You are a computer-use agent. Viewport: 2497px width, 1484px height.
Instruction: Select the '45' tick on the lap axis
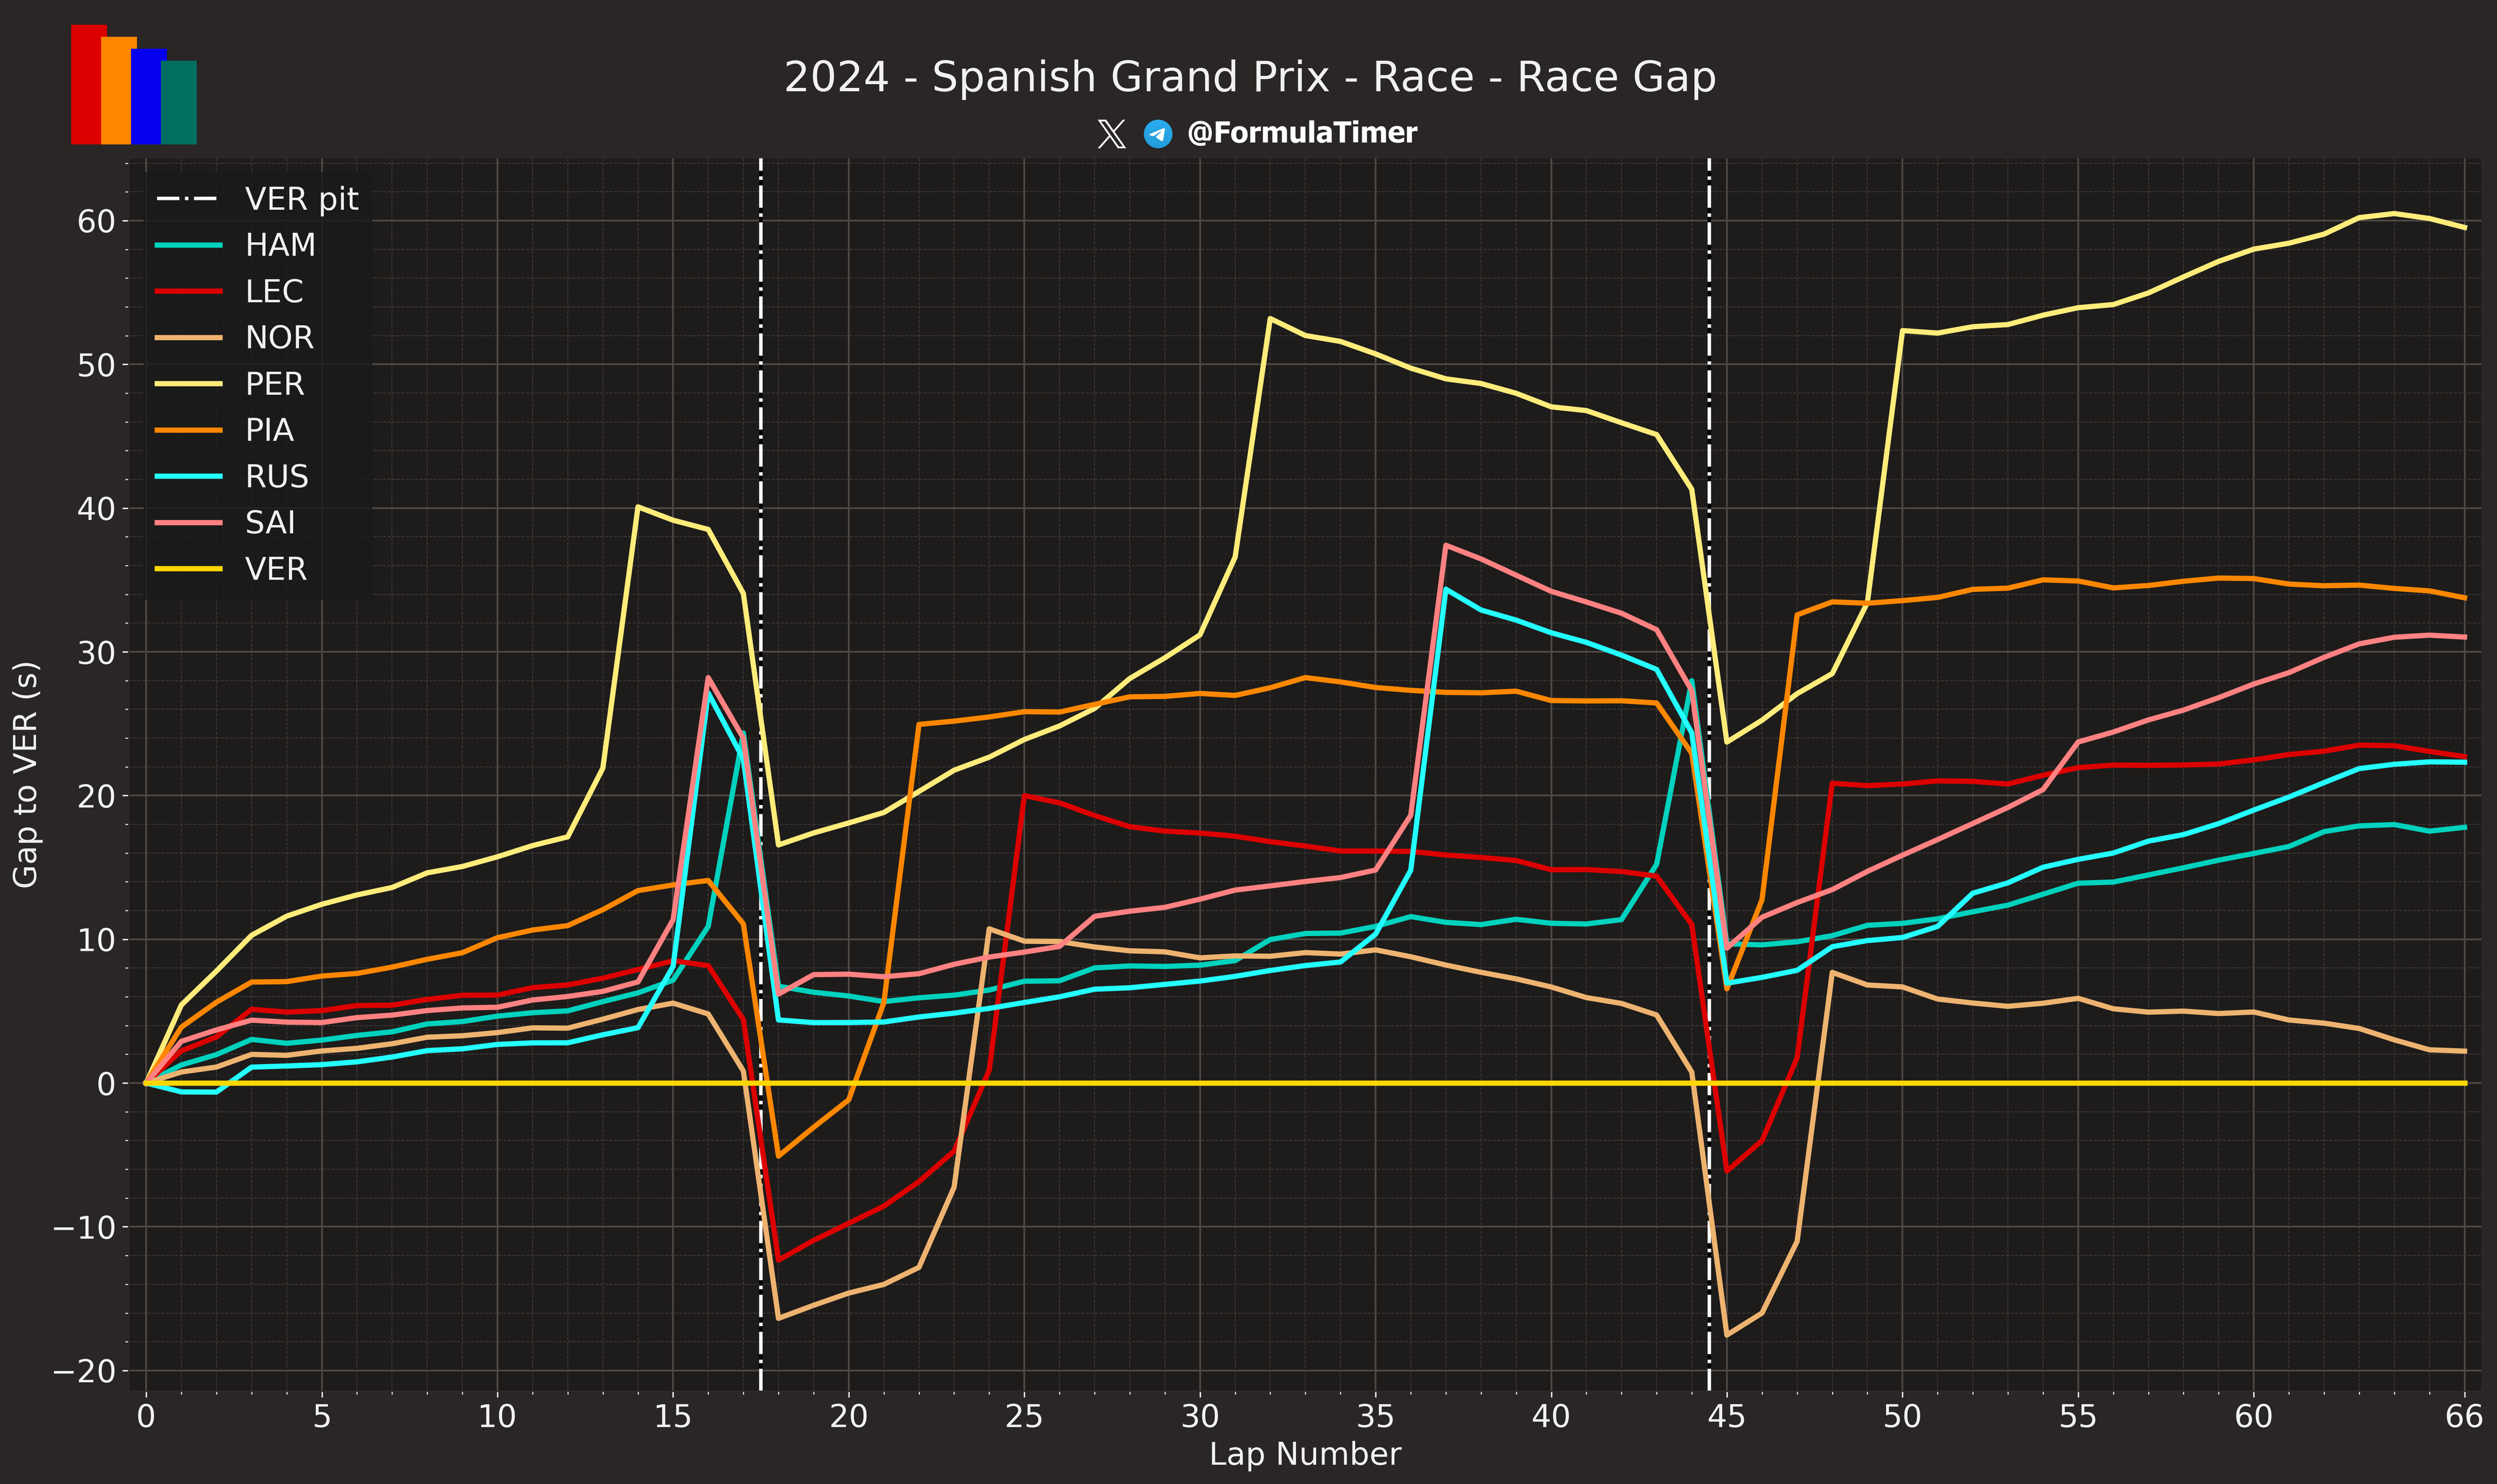tap(1727, 1417)
